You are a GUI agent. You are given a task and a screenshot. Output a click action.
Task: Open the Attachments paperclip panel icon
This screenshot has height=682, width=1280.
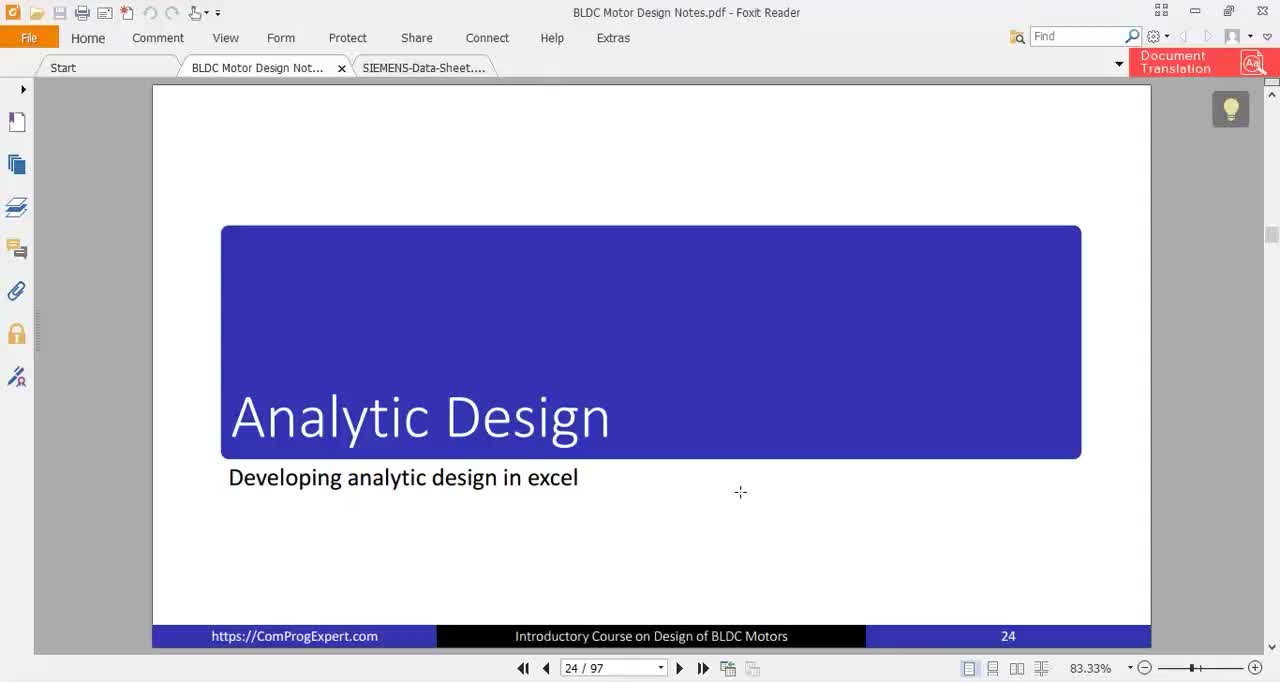(17, 291)
